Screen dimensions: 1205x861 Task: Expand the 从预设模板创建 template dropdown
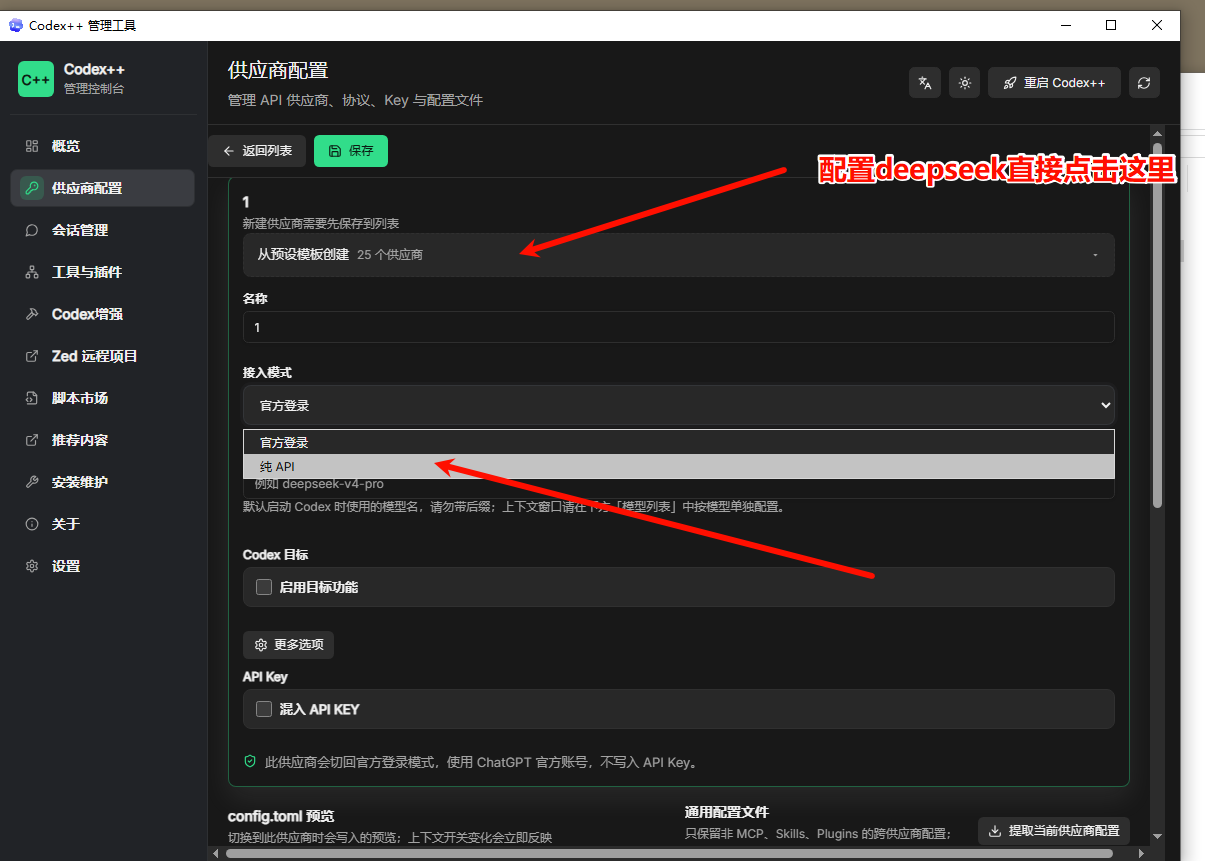click(x=678, y=255)
